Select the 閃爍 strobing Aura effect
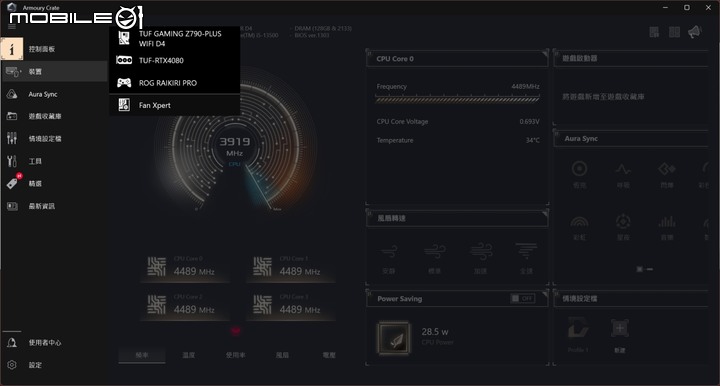The image size is (720, 386). coord(667,174)
